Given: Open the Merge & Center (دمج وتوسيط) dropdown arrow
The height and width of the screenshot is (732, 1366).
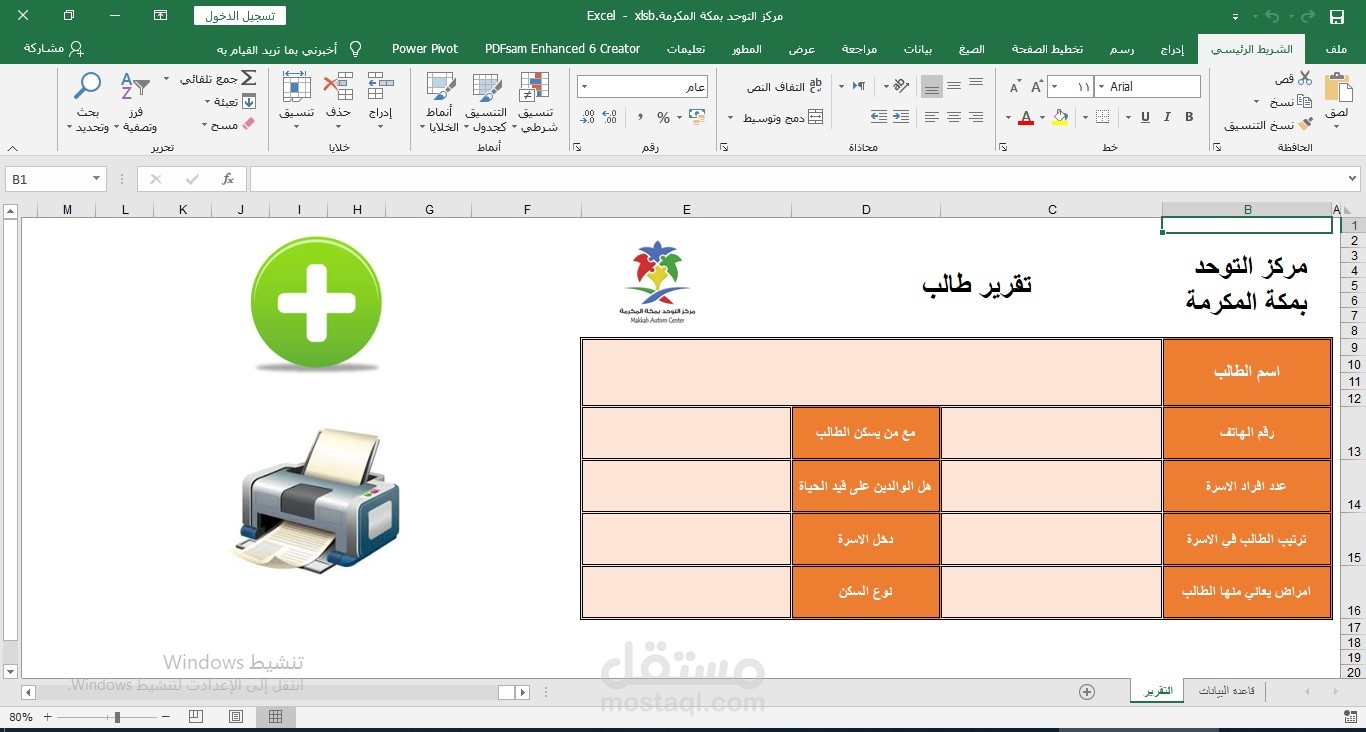Looking at the screenshot, I should 731,117.
